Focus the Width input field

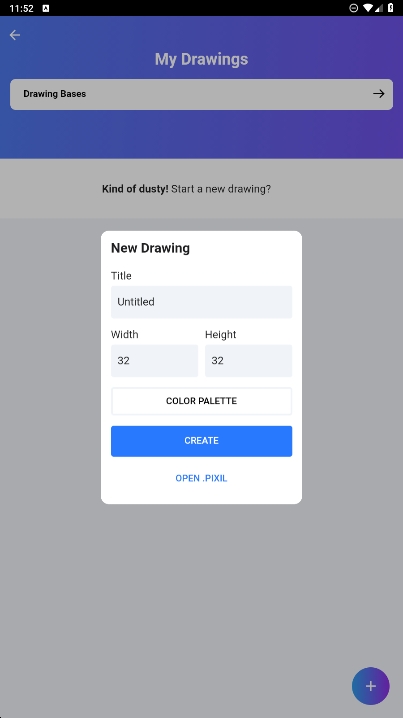[154, 361]
